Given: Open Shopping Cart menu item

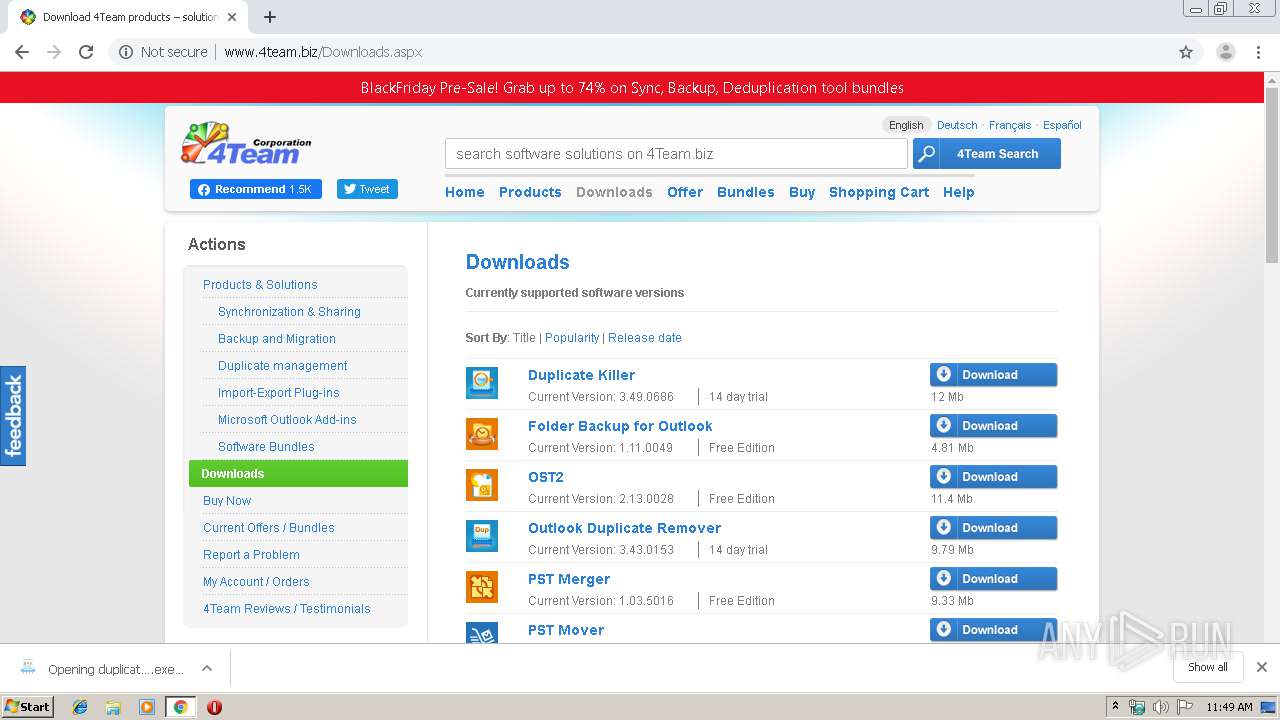Looking at the screenshot, I should tap(879, 192).
